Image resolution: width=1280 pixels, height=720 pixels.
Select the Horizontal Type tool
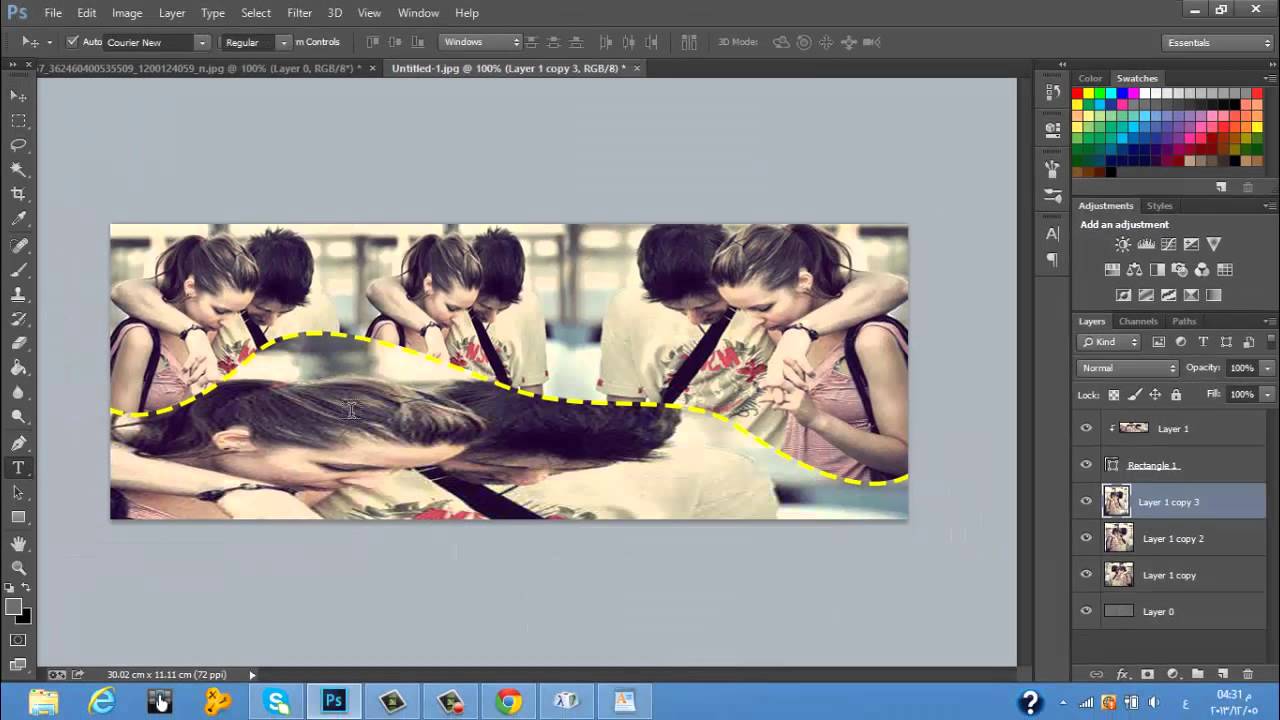18,468
